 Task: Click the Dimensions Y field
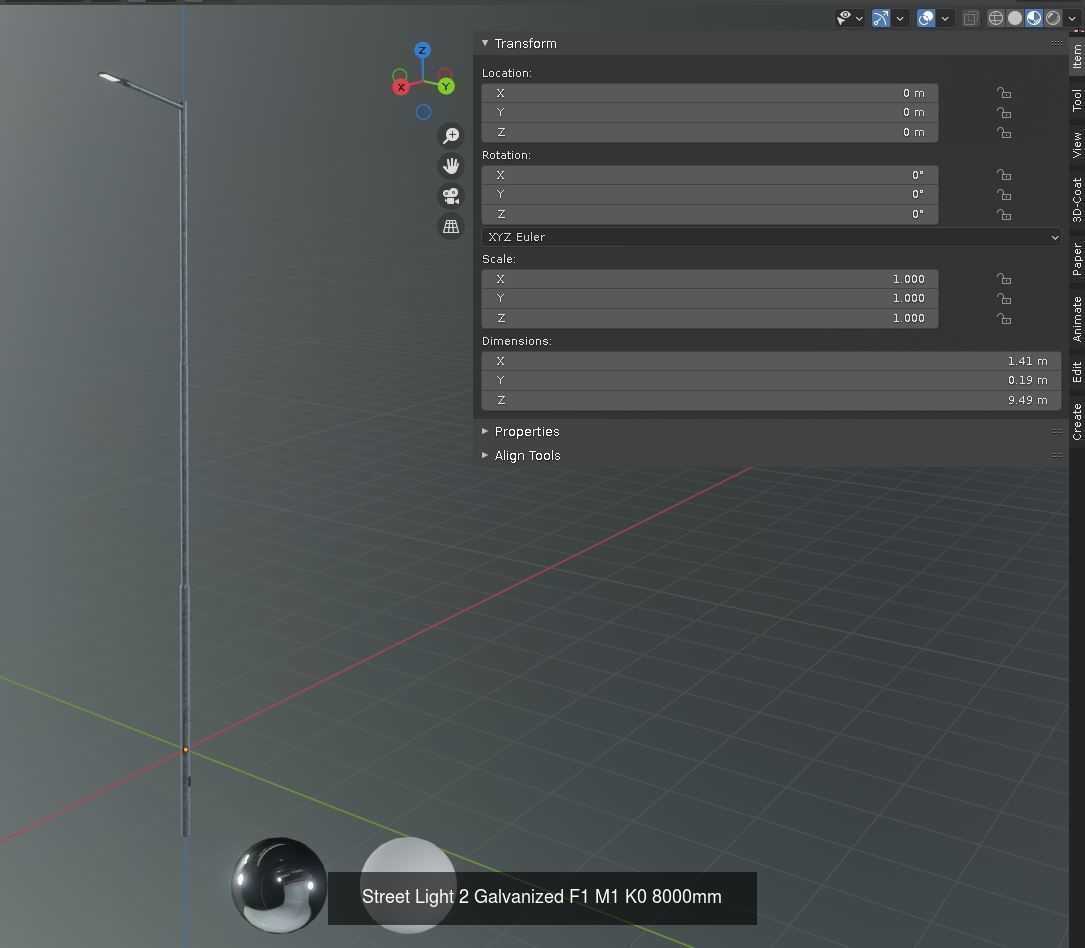[x=772, y=381]
